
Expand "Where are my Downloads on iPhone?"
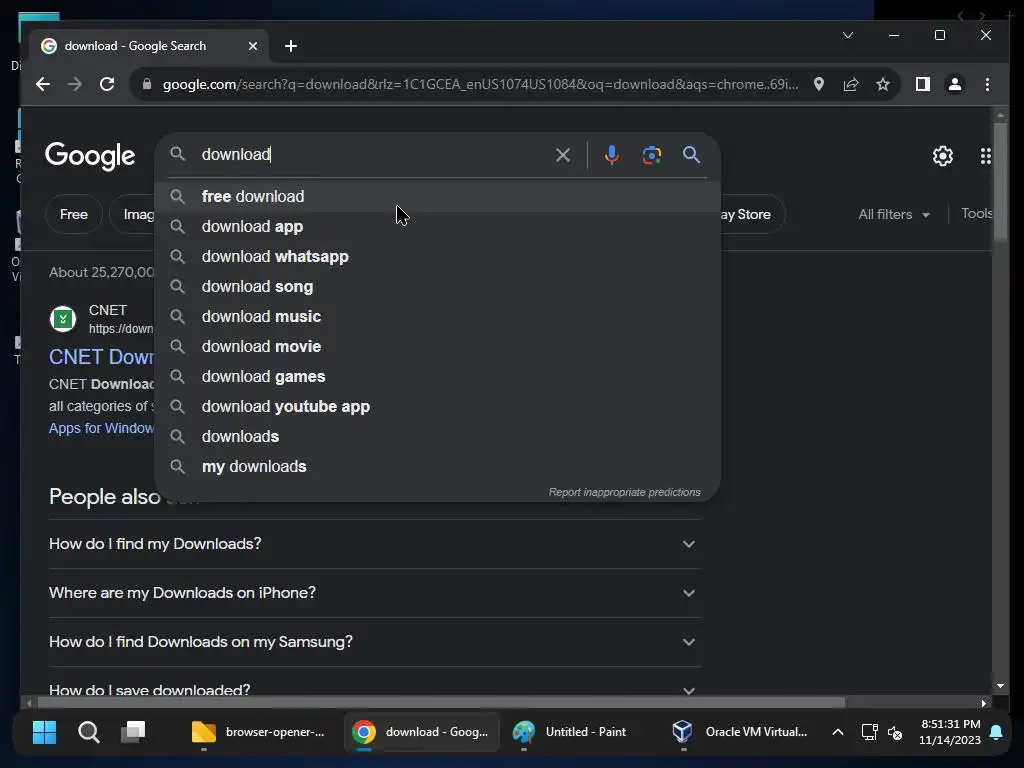[374, 593]
